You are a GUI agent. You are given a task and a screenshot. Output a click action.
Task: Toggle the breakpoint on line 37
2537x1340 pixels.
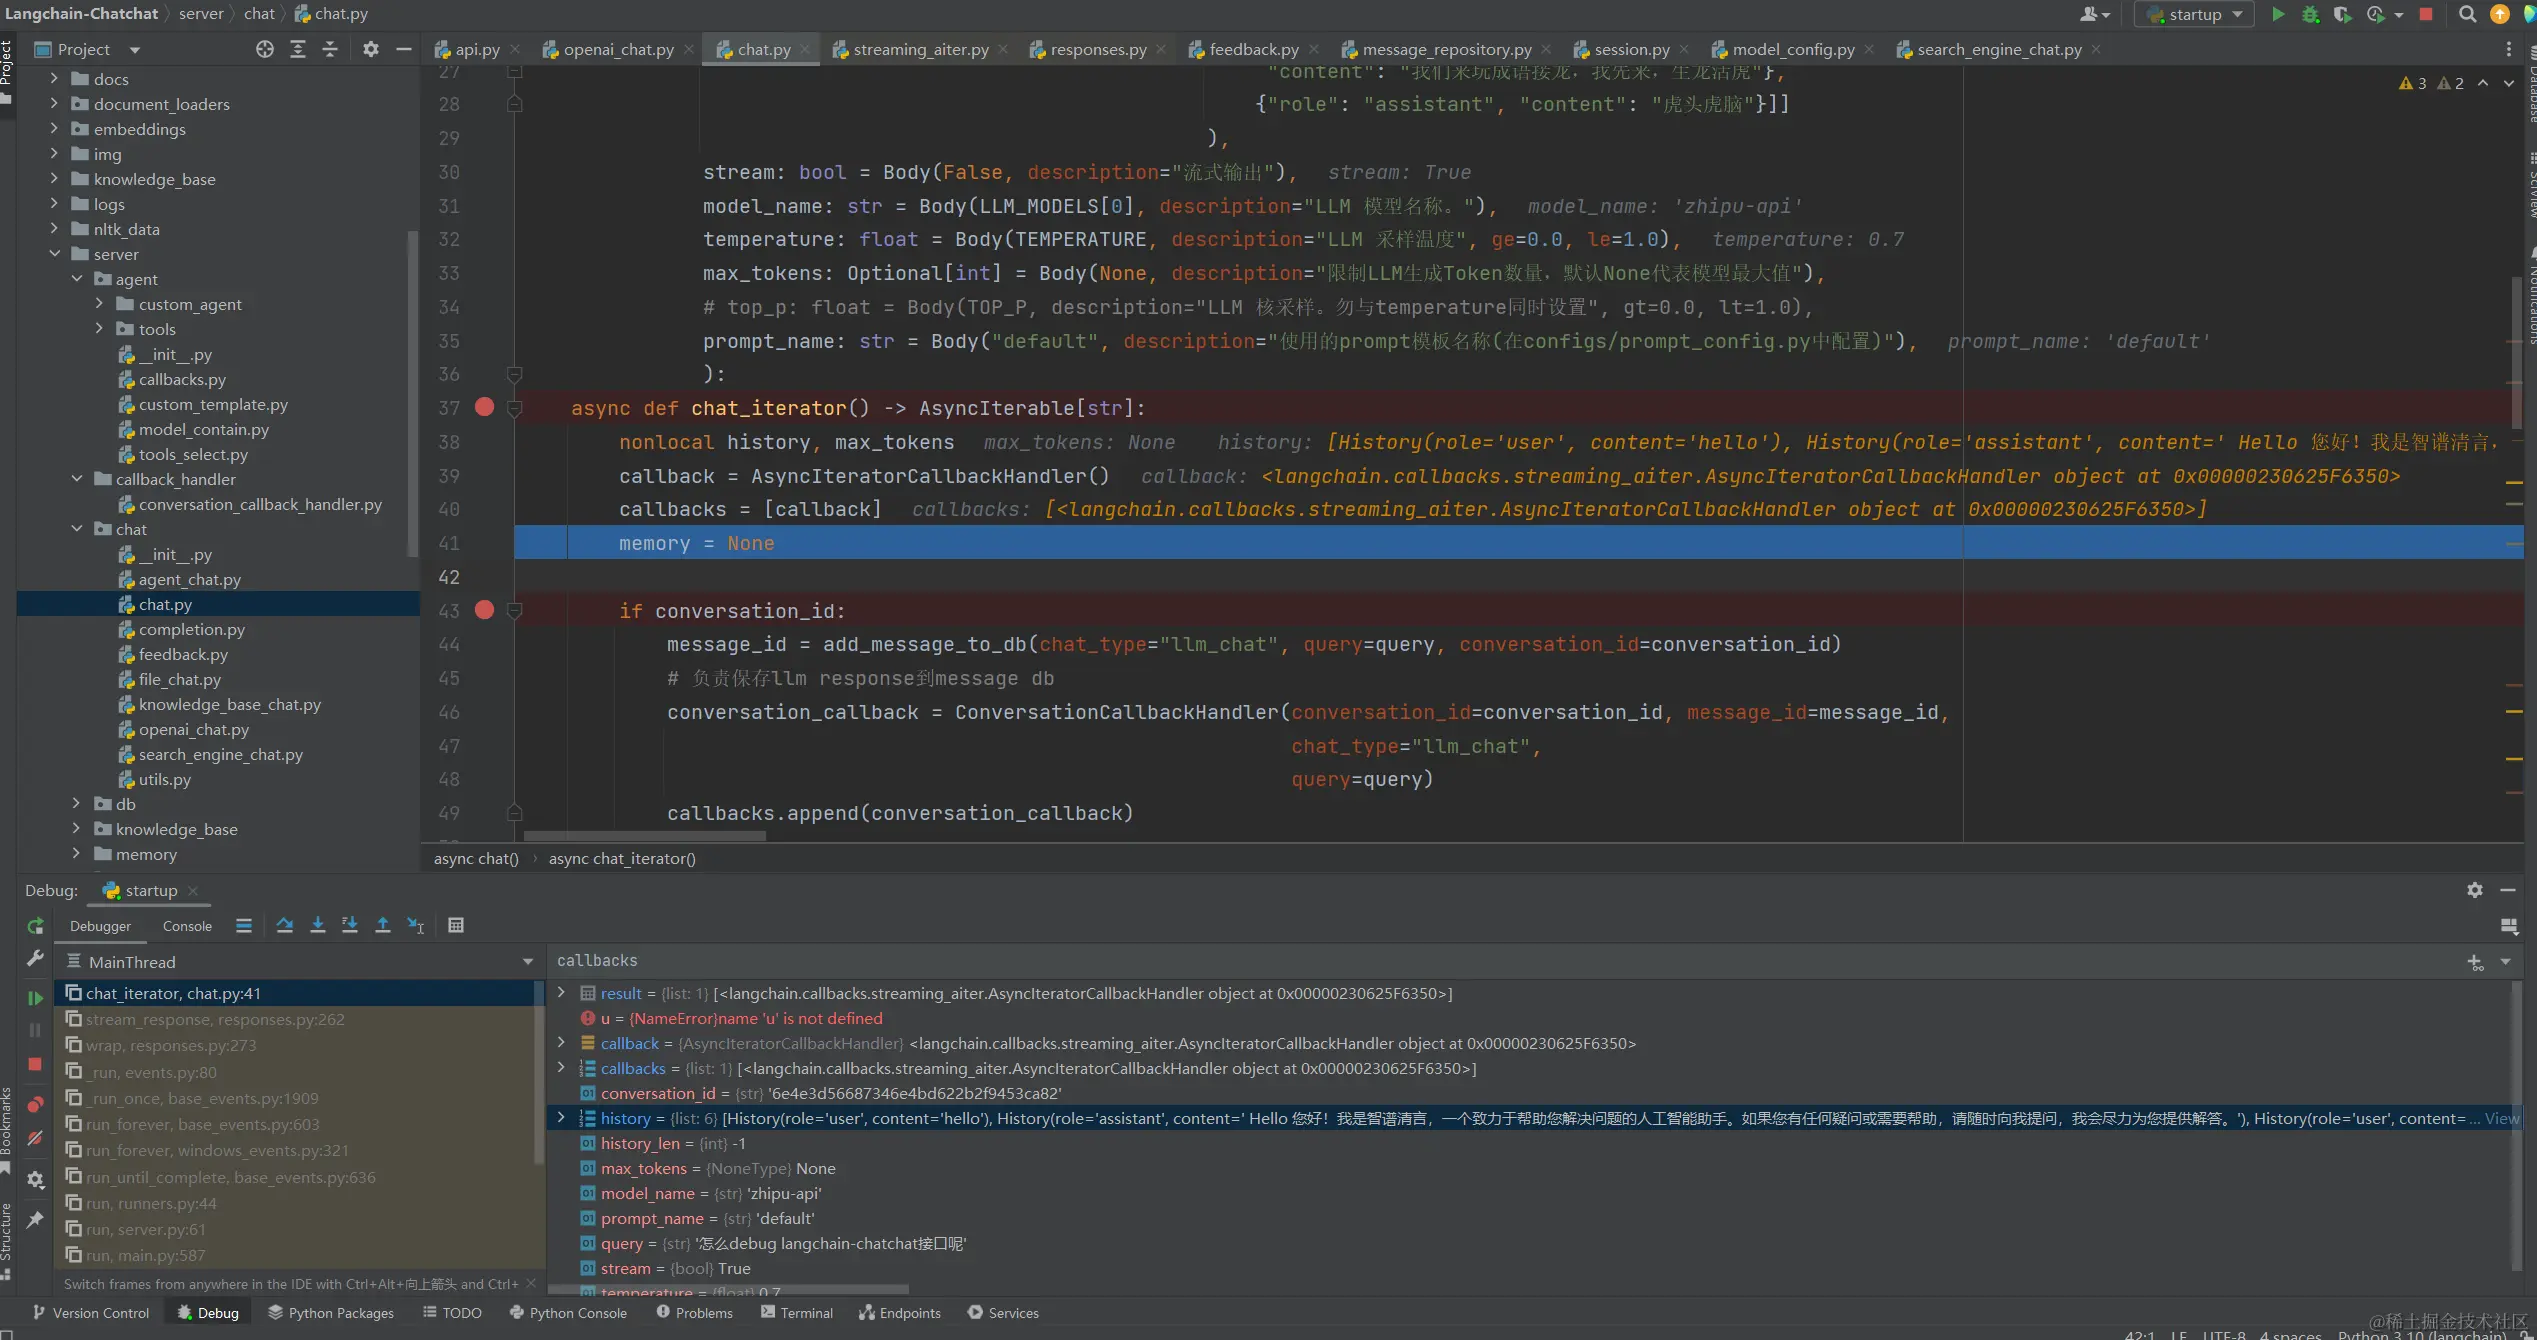tap(485, 407)
